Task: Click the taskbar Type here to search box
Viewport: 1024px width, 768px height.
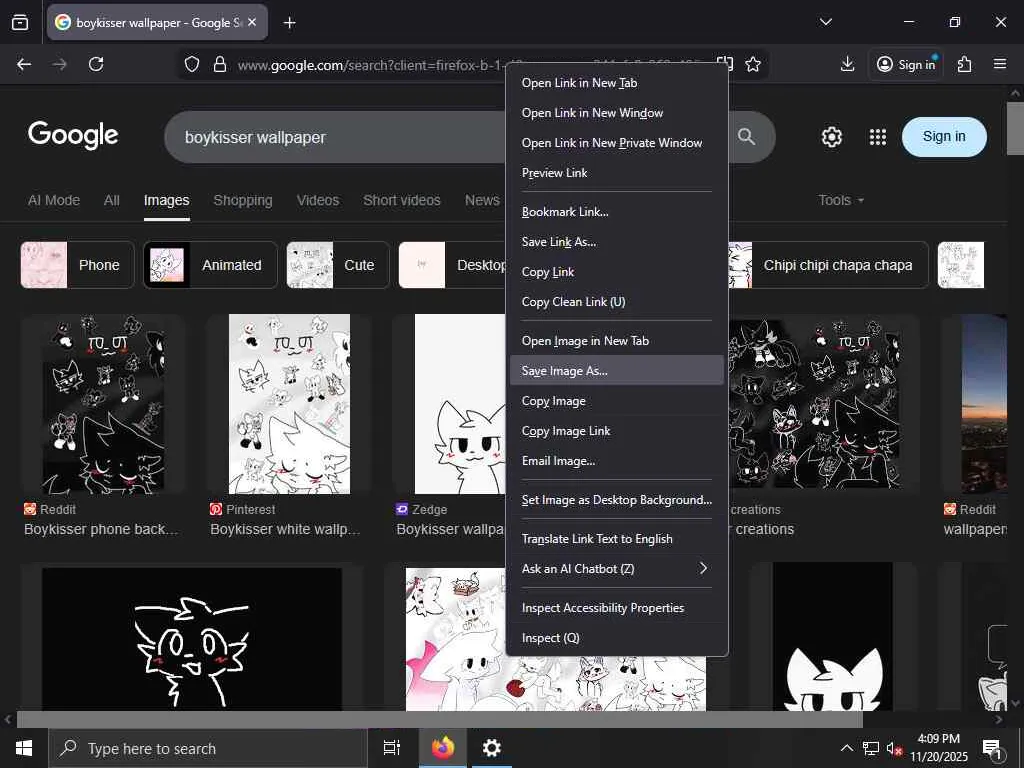Action: 208,748
